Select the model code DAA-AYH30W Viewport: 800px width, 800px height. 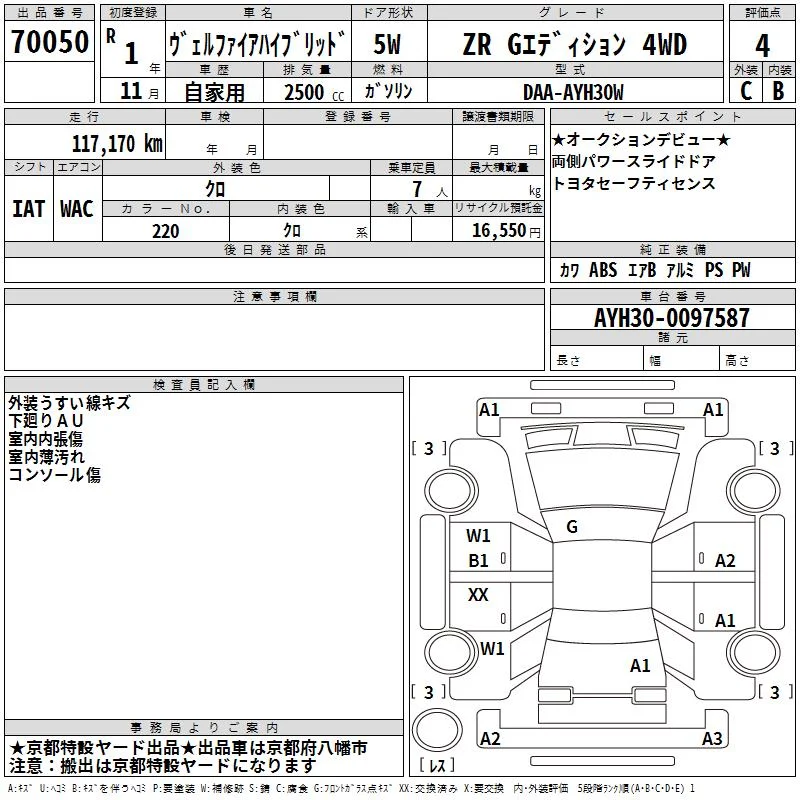tap(573, 92)
